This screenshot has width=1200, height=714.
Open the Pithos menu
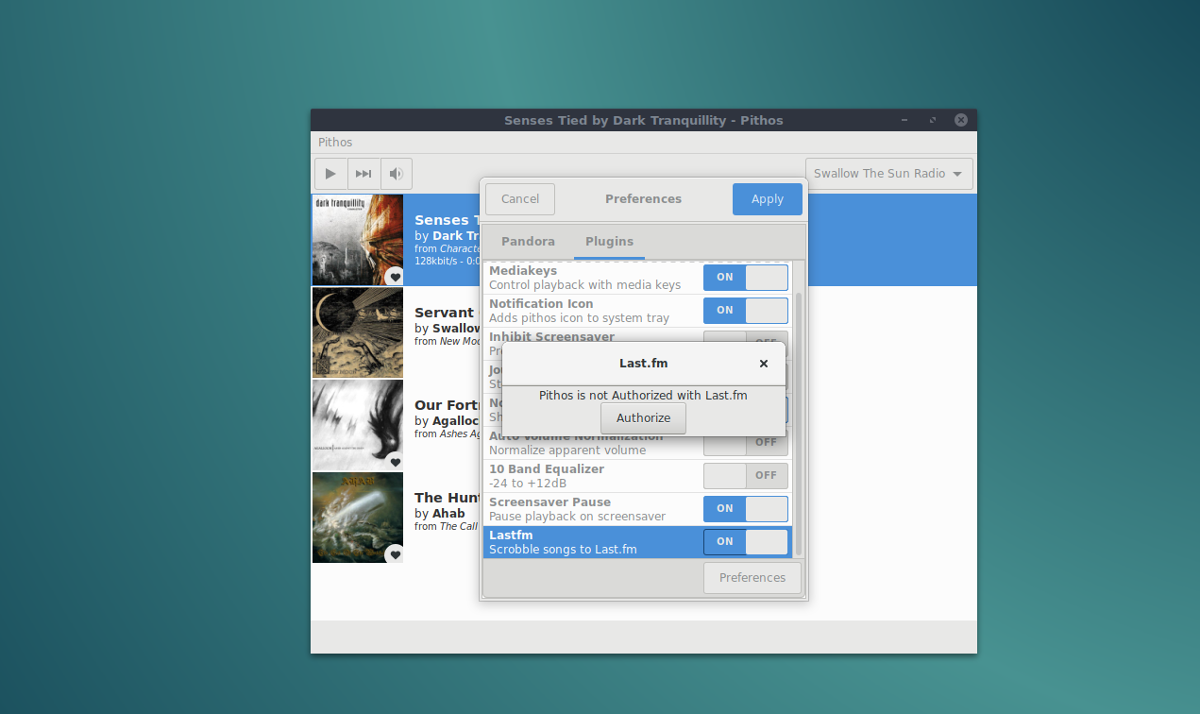[x=335, y=142]
